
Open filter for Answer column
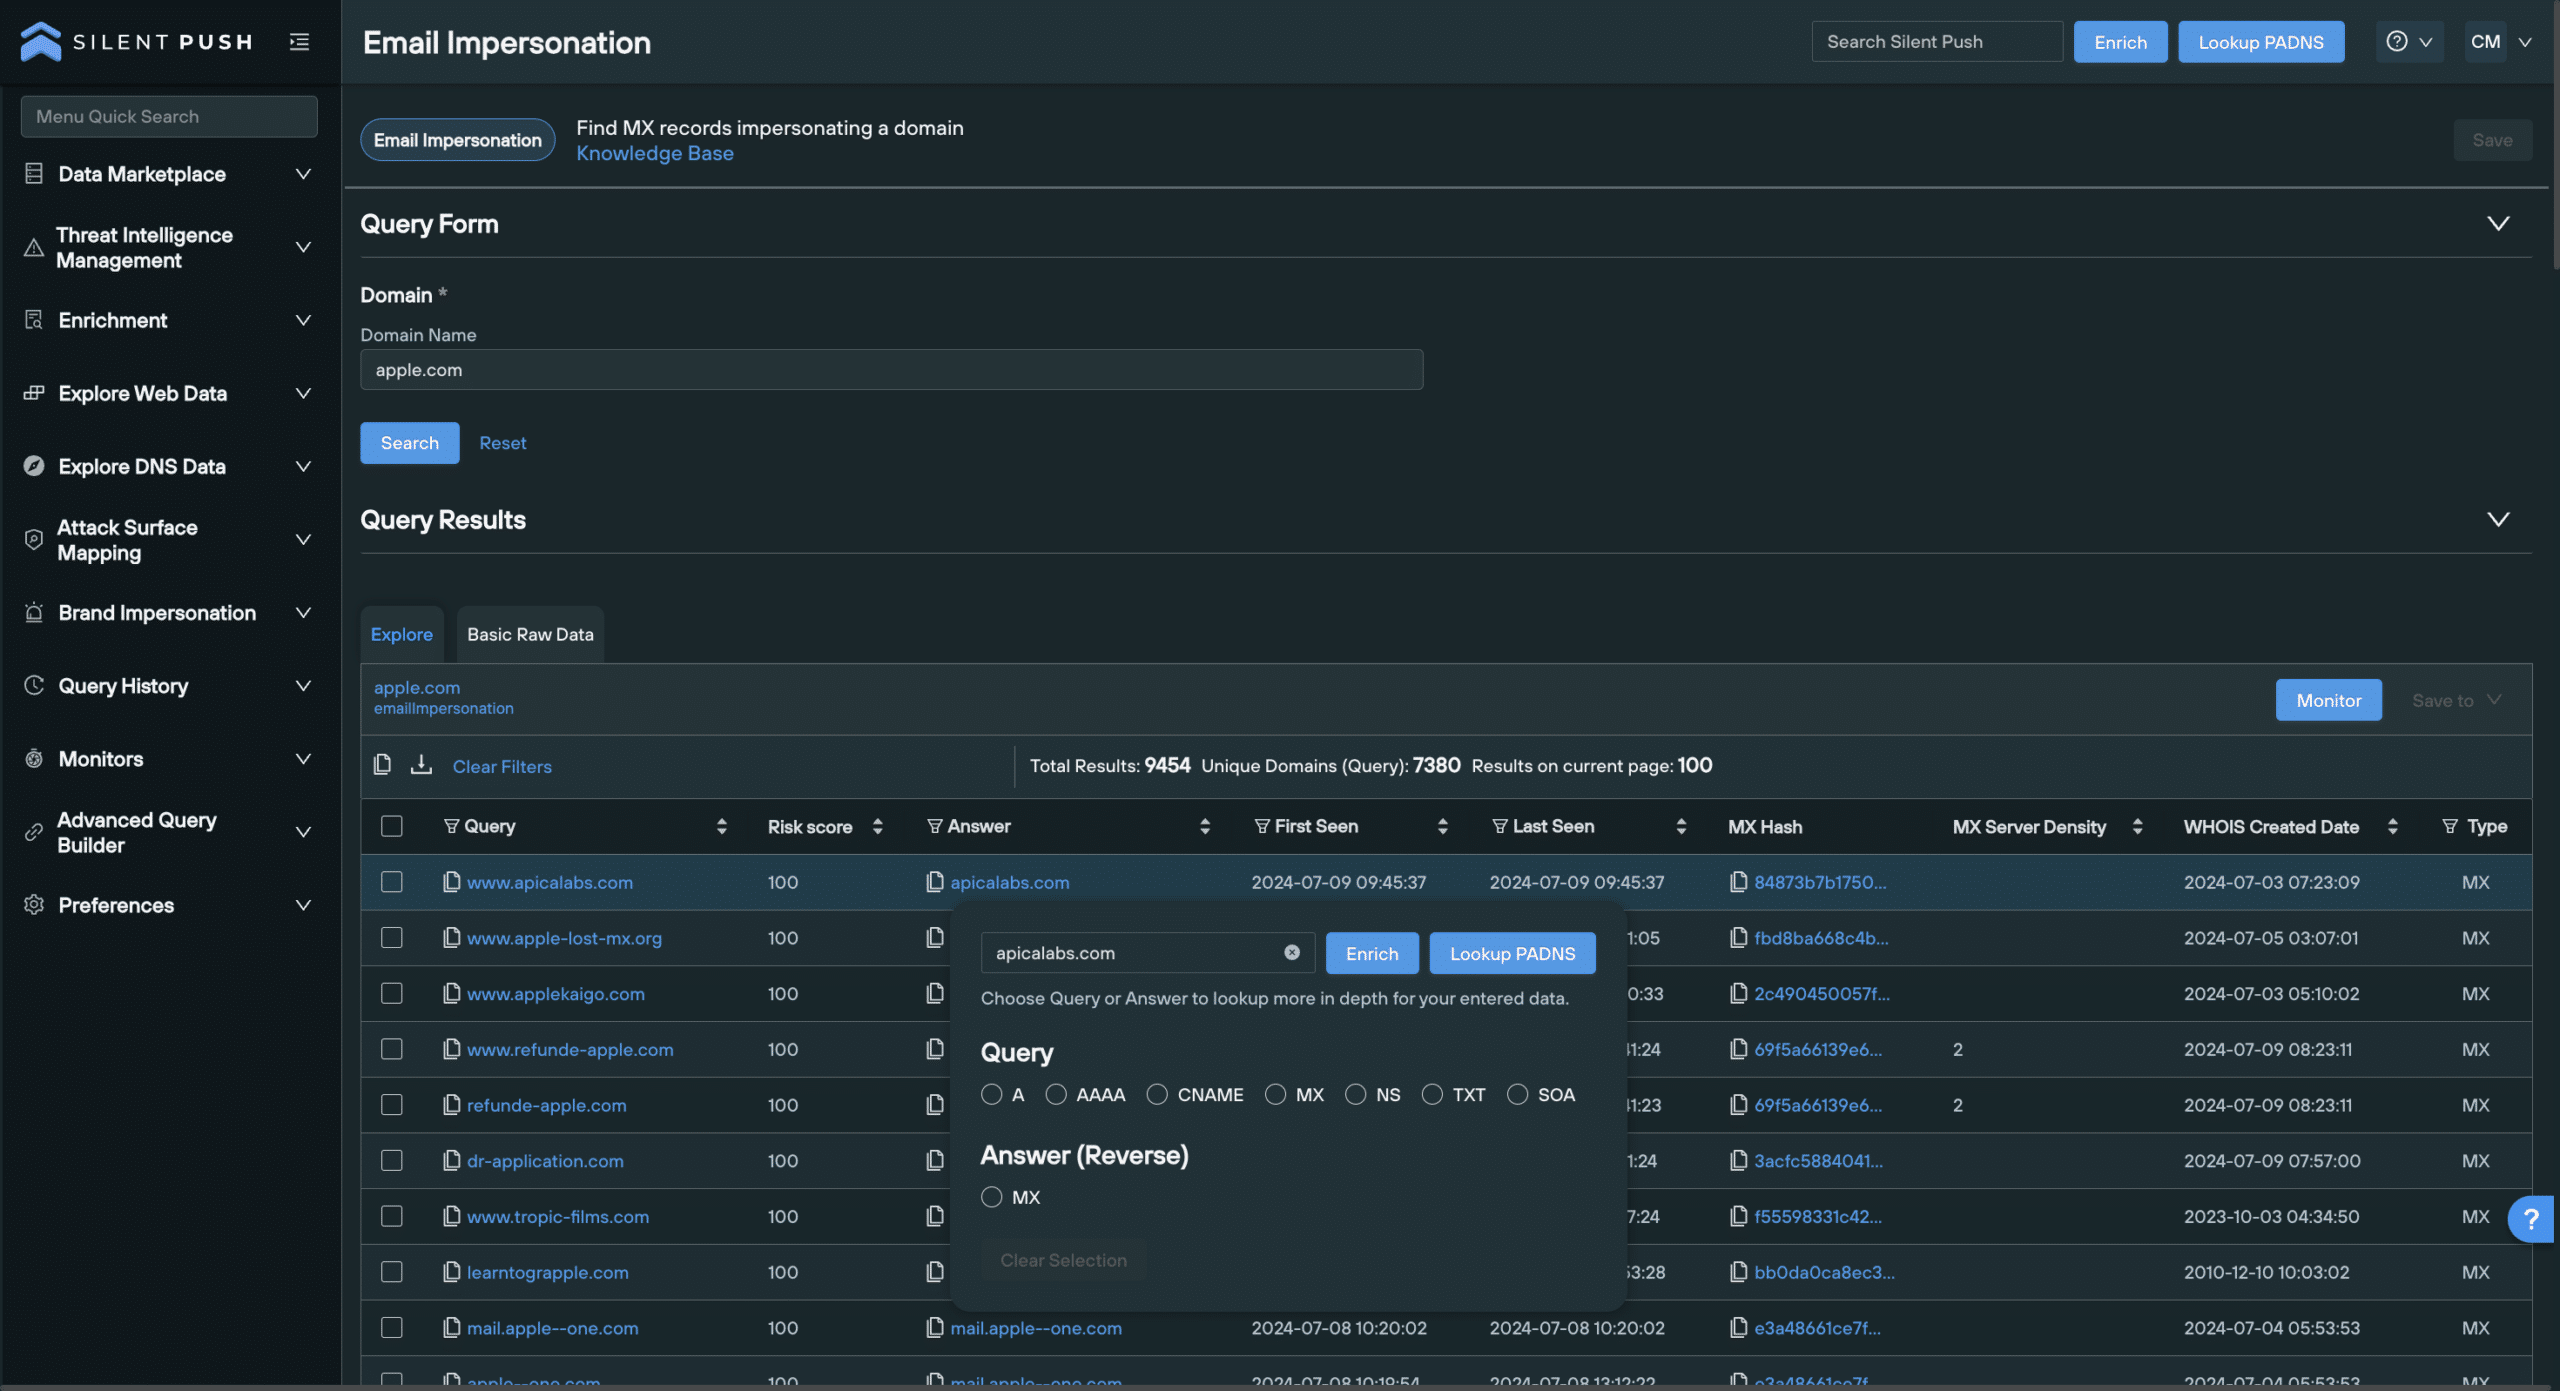(x=934, y=826)
